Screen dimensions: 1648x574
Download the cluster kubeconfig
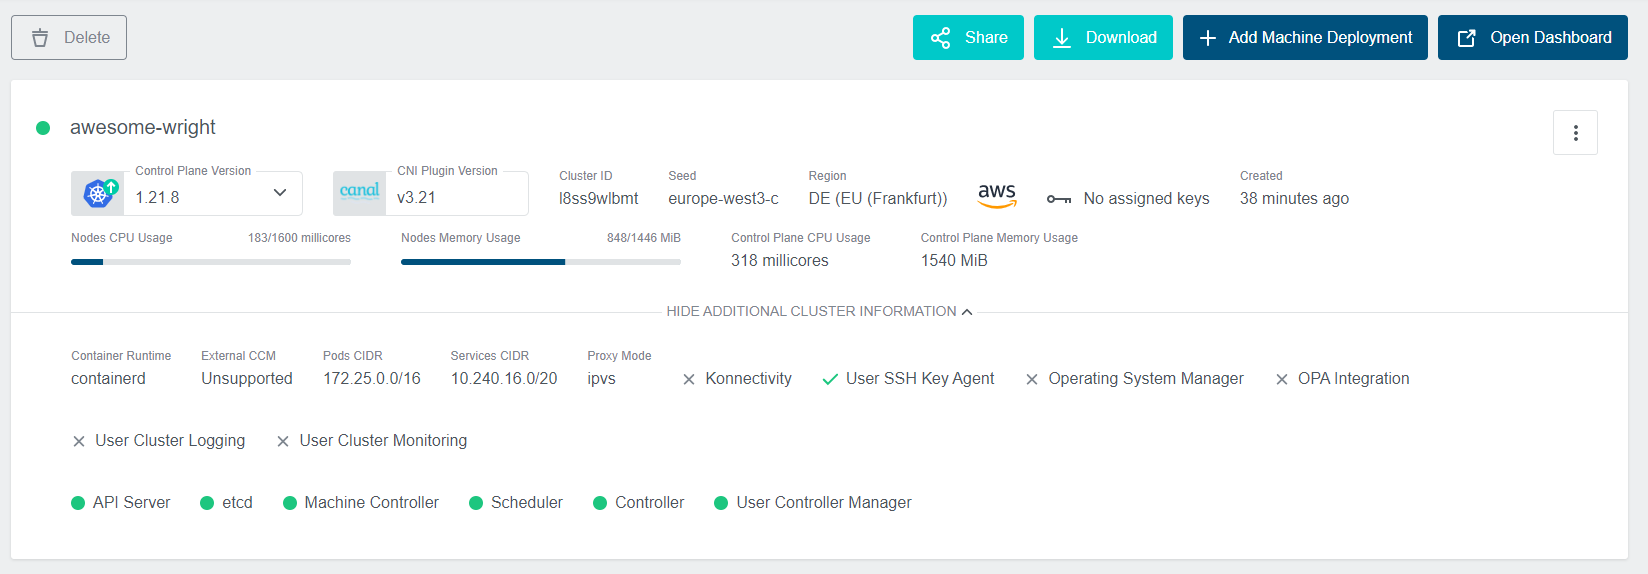[x=1102, y=38]
